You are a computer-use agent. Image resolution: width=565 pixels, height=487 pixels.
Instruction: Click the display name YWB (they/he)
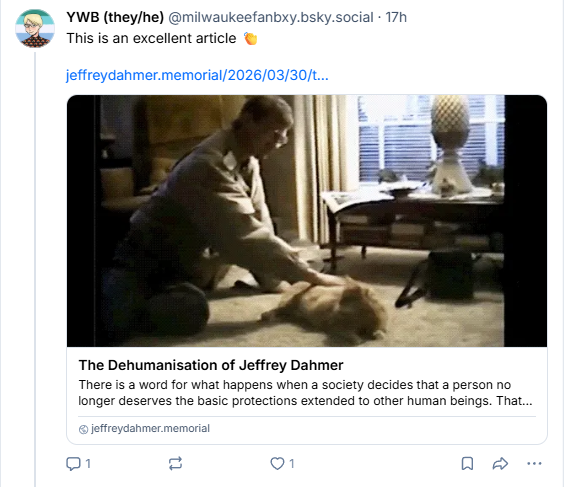pyautogui.click(x=115, y=17)
